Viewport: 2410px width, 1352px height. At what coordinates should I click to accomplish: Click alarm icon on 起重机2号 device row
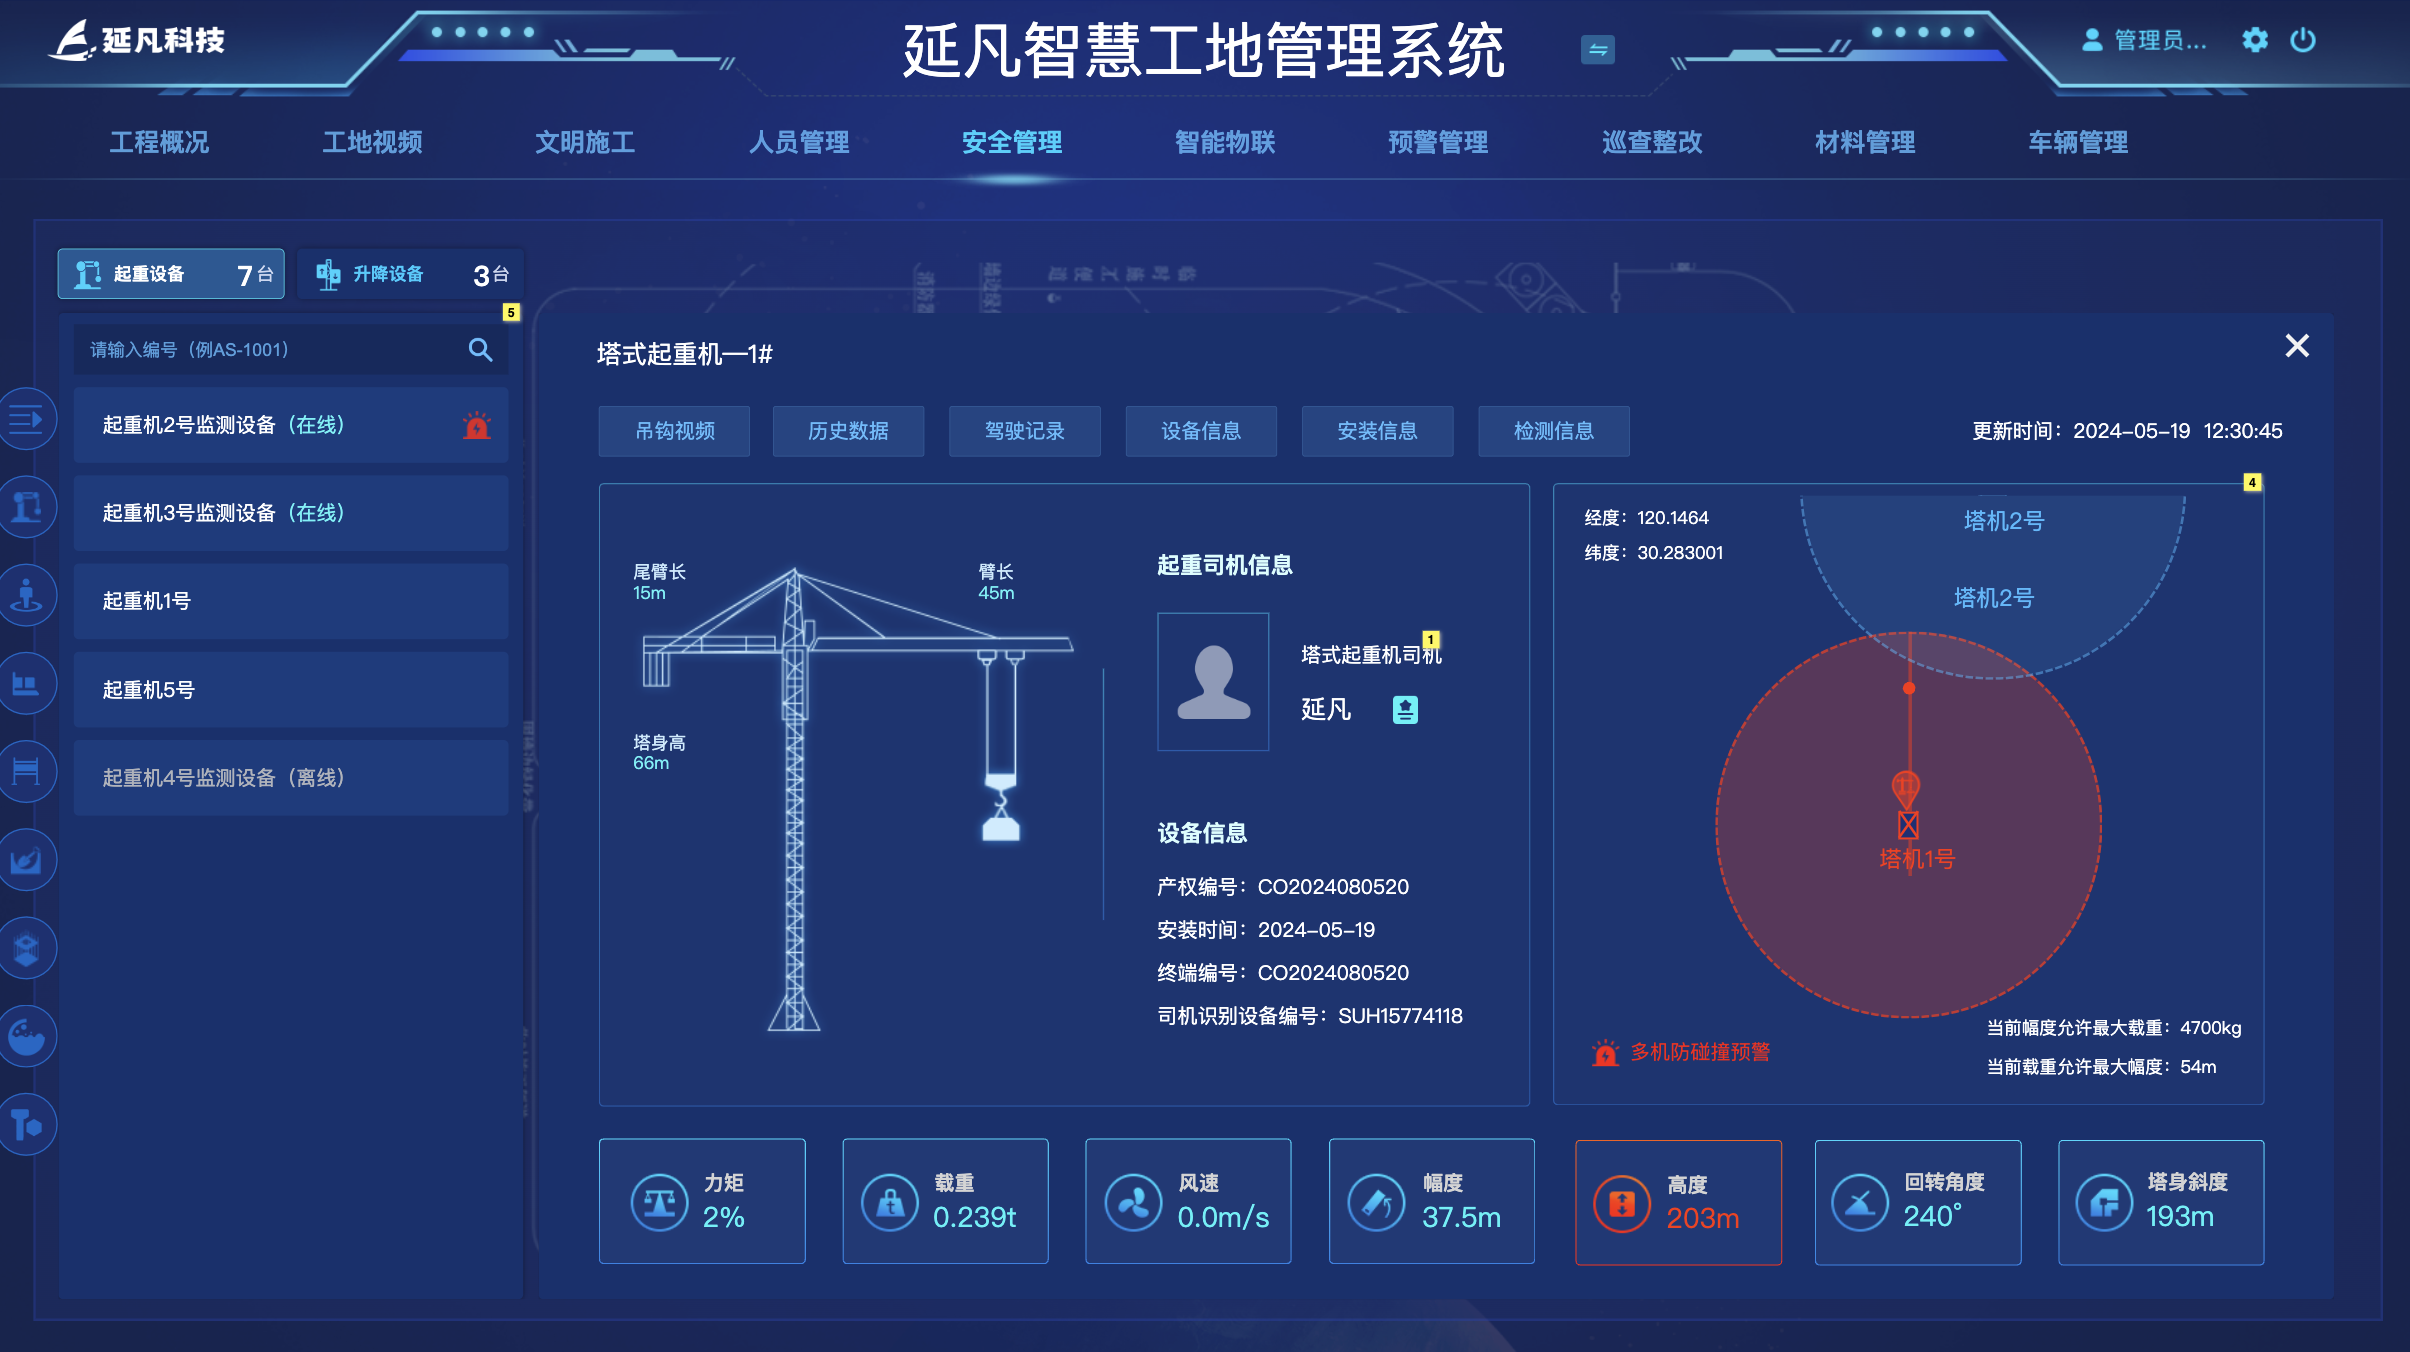477,426
